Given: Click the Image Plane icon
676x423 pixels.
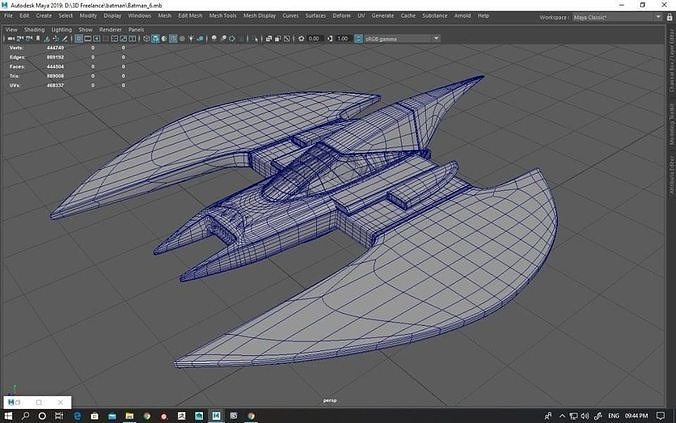Looking at the screenshot, I should tap(46, 38).
